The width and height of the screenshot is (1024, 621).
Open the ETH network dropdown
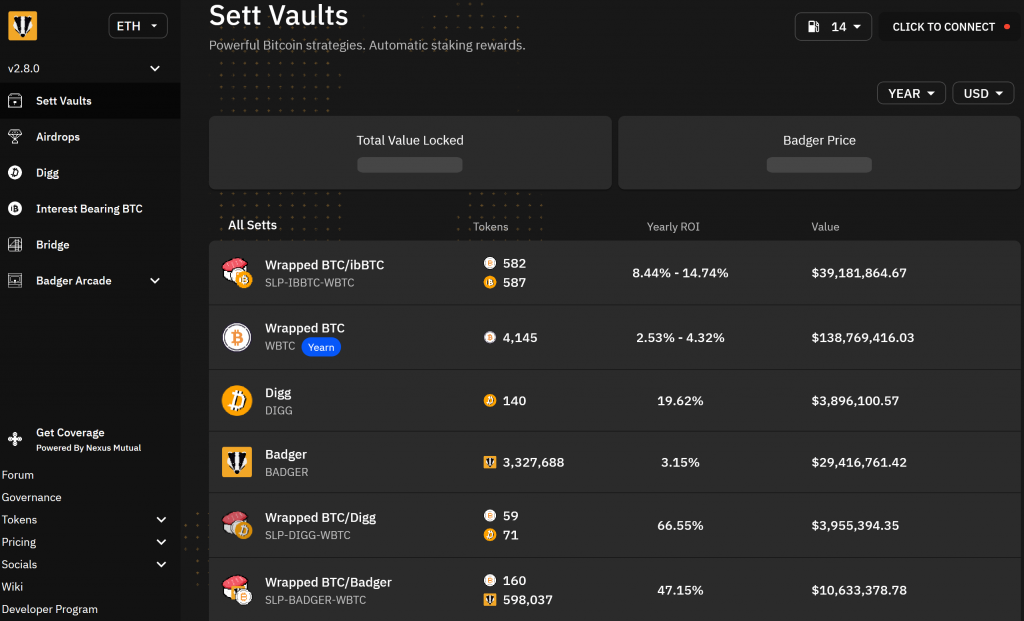[138, 26]
